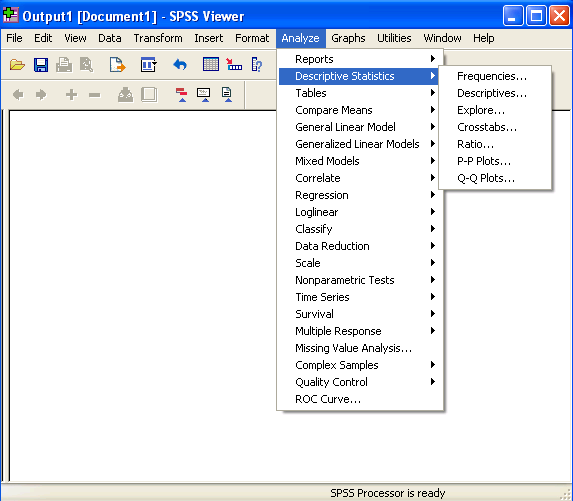Screen dimensions: 573x501
Task: Open the Edit menu
Action: click(x=43, y=38)
